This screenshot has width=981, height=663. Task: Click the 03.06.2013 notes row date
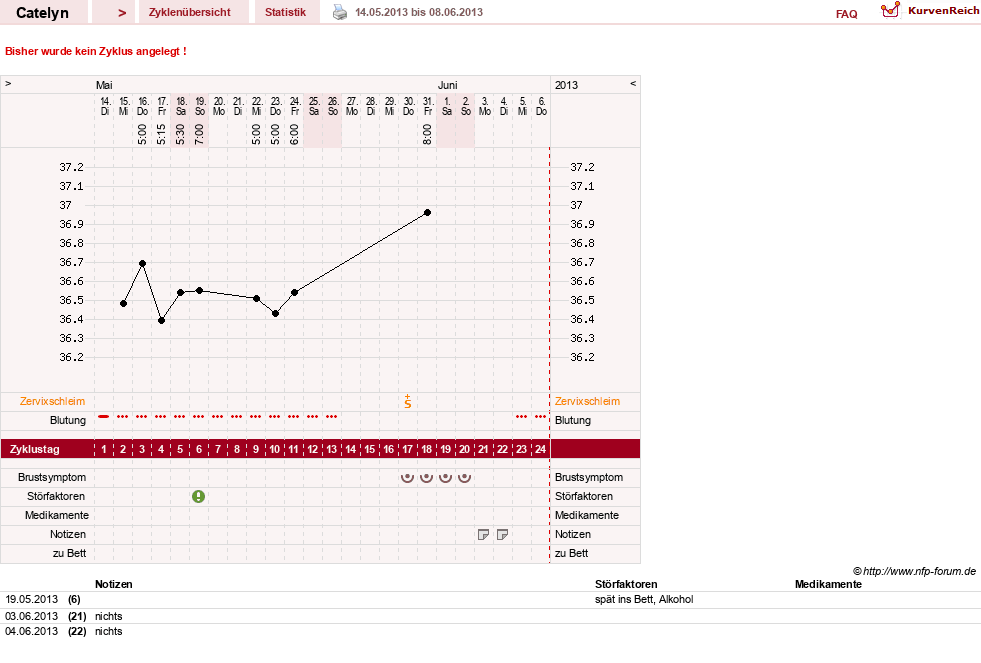[x=31, y=616]
